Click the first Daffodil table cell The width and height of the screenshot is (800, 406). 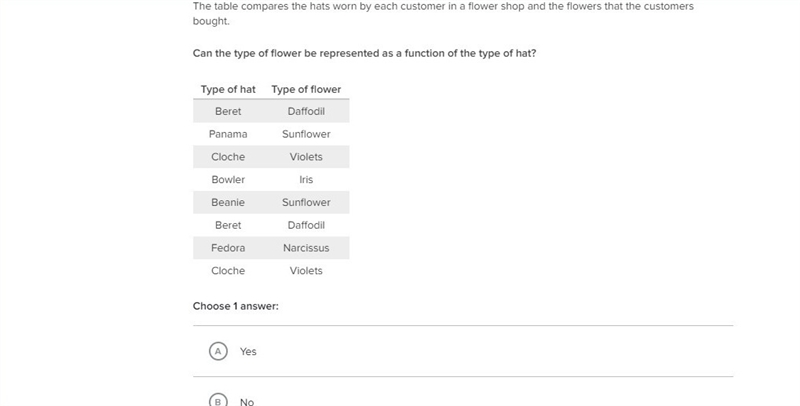click(x=306, y=111)
